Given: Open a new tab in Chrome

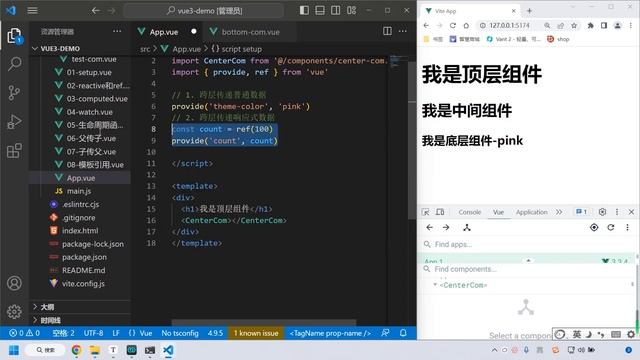Looking at the screenshot, I should coord(529,11).
